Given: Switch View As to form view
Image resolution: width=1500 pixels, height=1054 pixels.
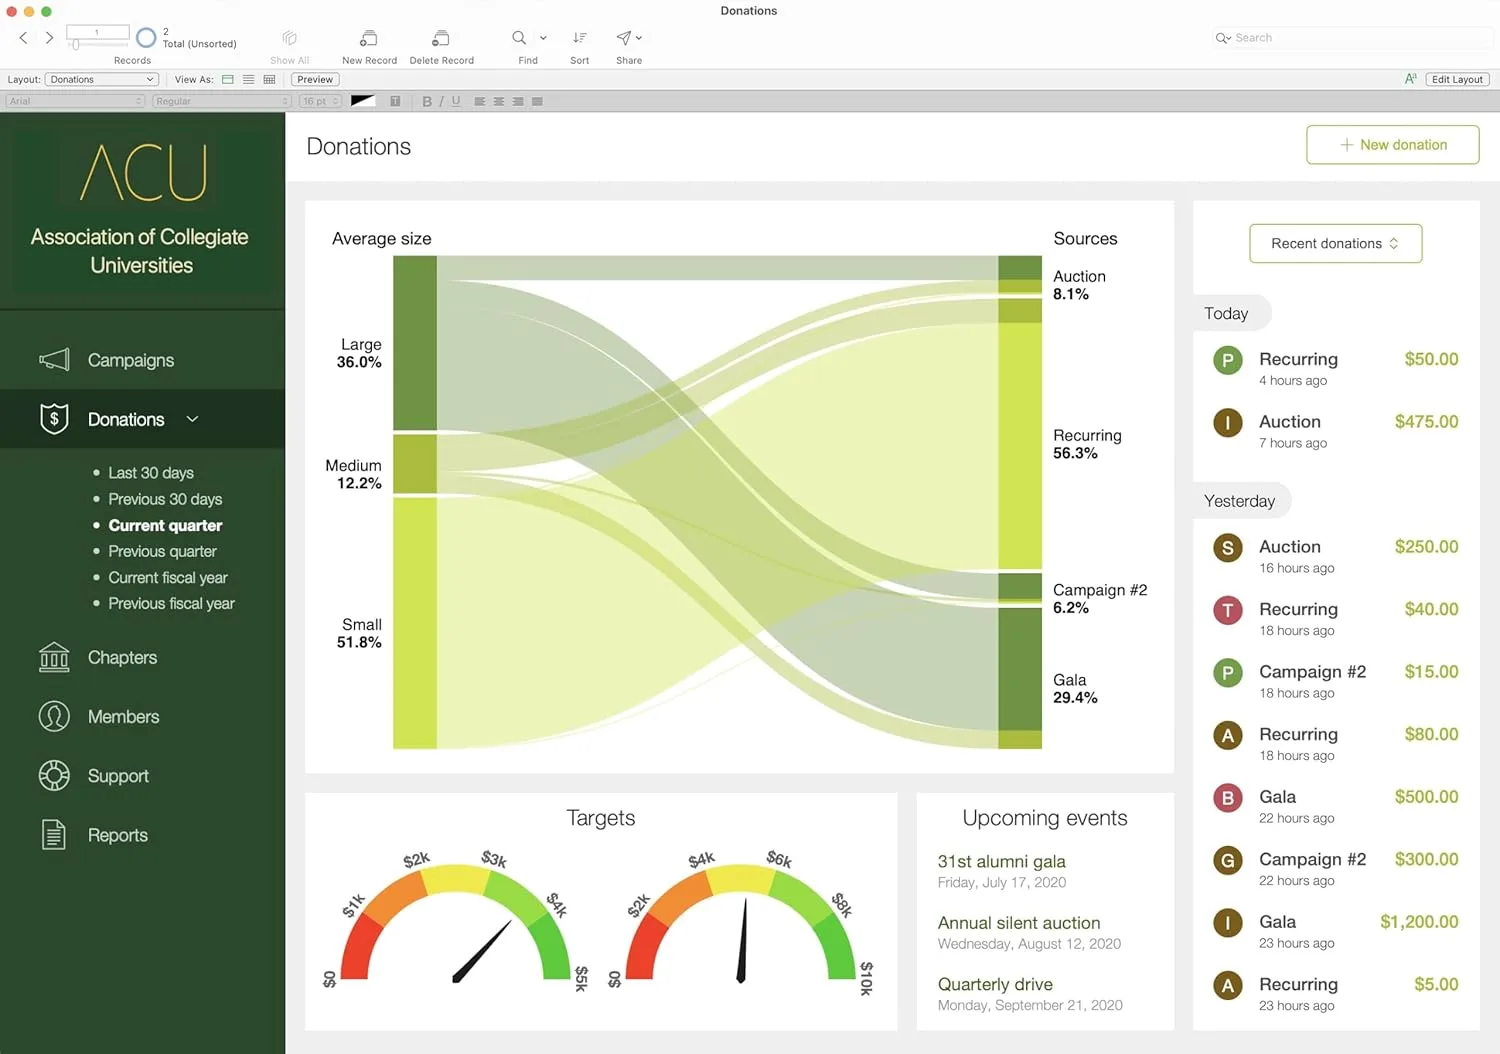Looking at the screenshot, I should click(228, 80).
